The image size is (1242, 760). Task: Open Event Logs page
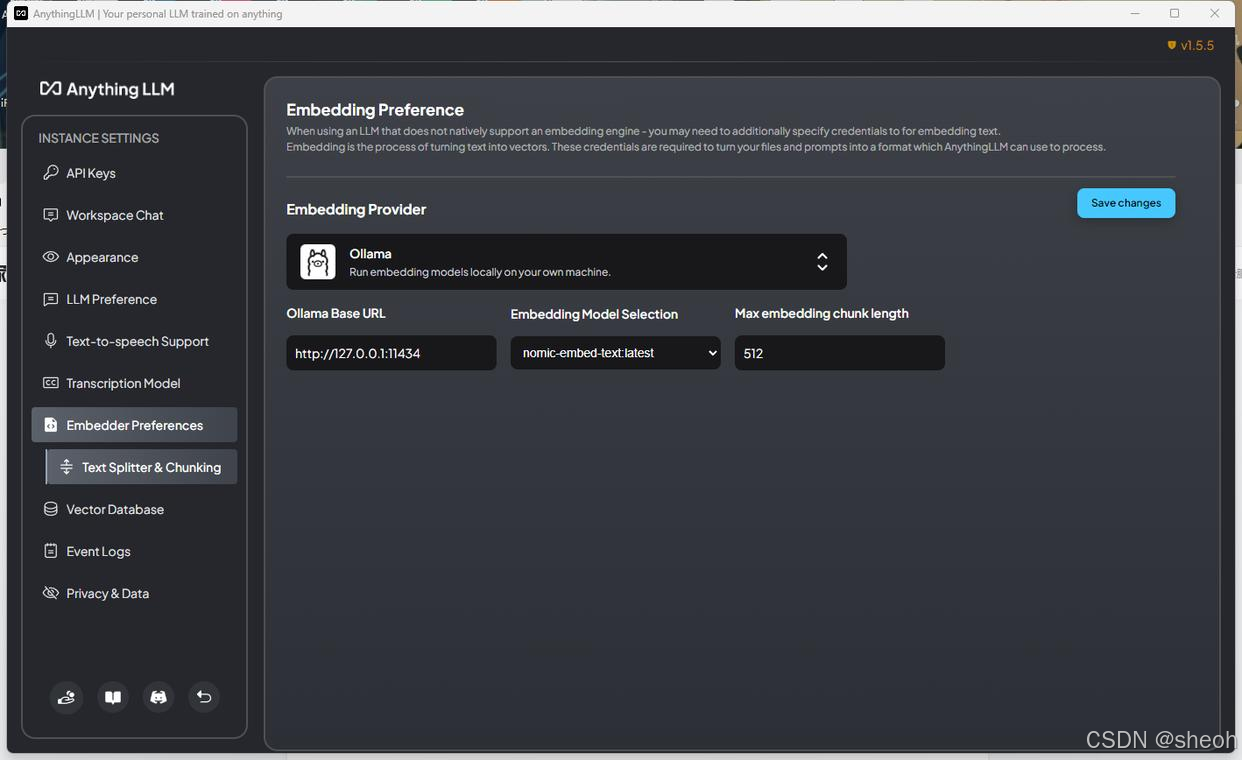tap(134, 551)
